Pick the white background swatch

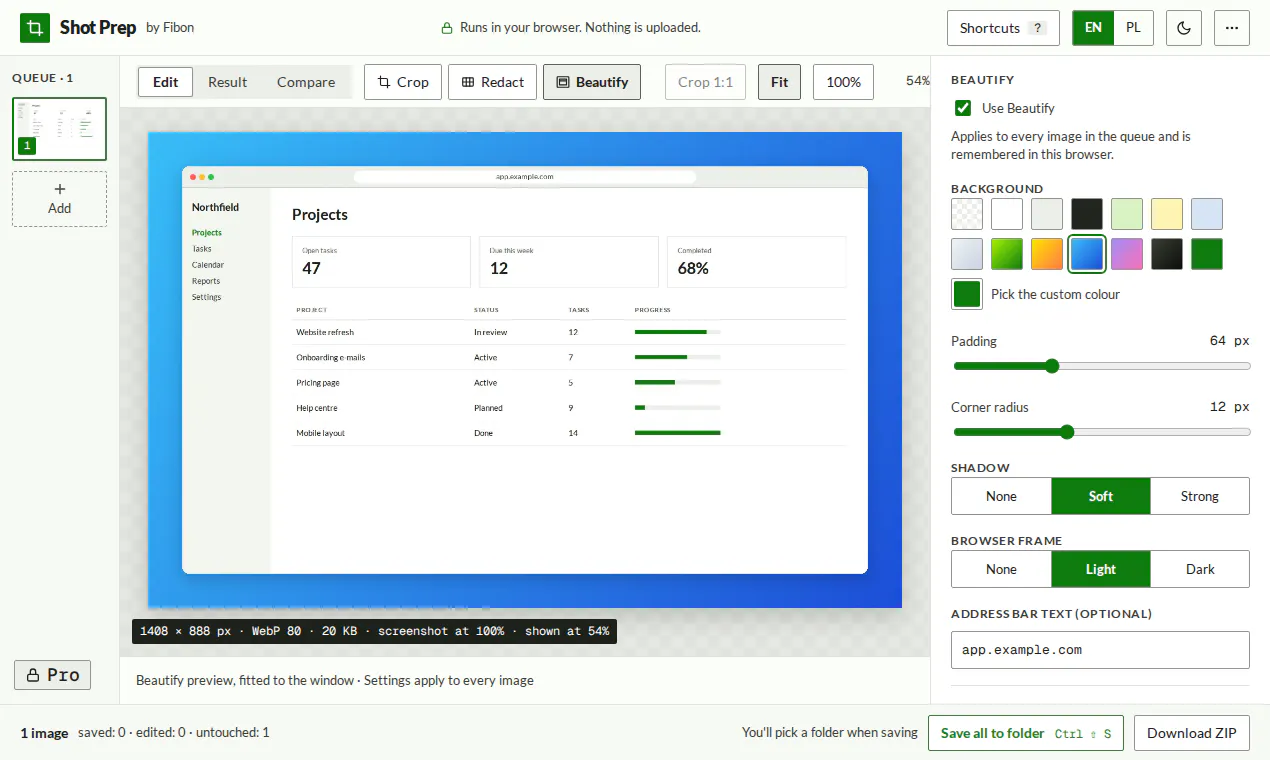[x=1007, y=214]
